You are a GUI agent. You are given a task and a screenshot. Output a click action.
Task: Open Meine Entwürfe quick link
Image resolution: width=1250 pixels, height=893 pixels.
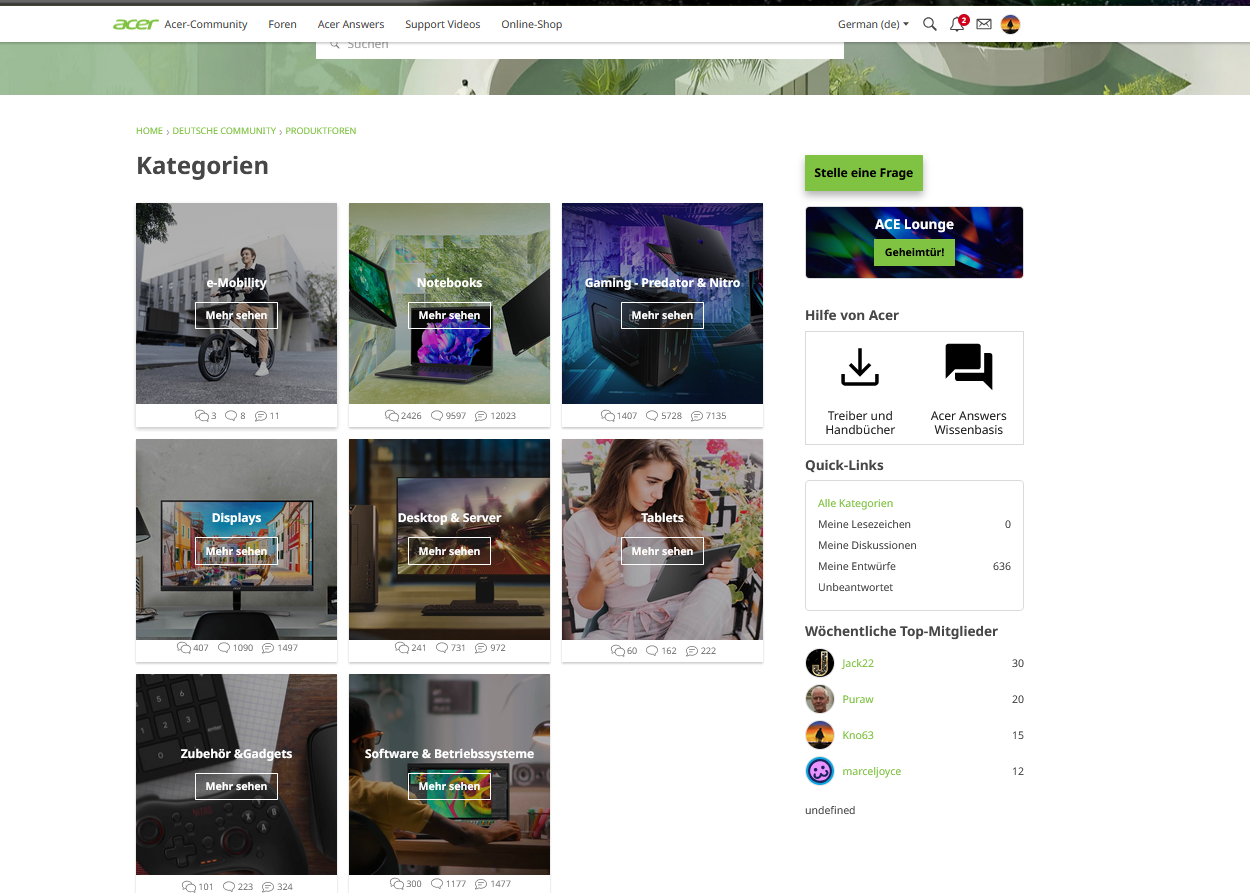(857, 567)
